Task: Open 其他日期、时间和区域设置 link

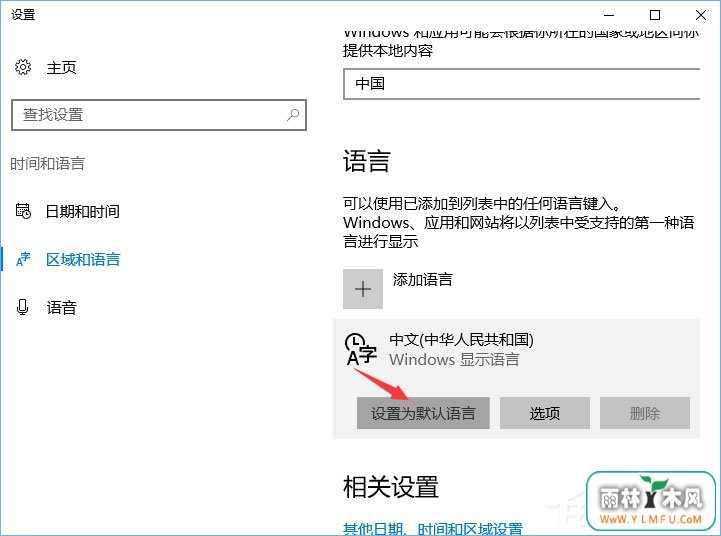Action: 433,529
